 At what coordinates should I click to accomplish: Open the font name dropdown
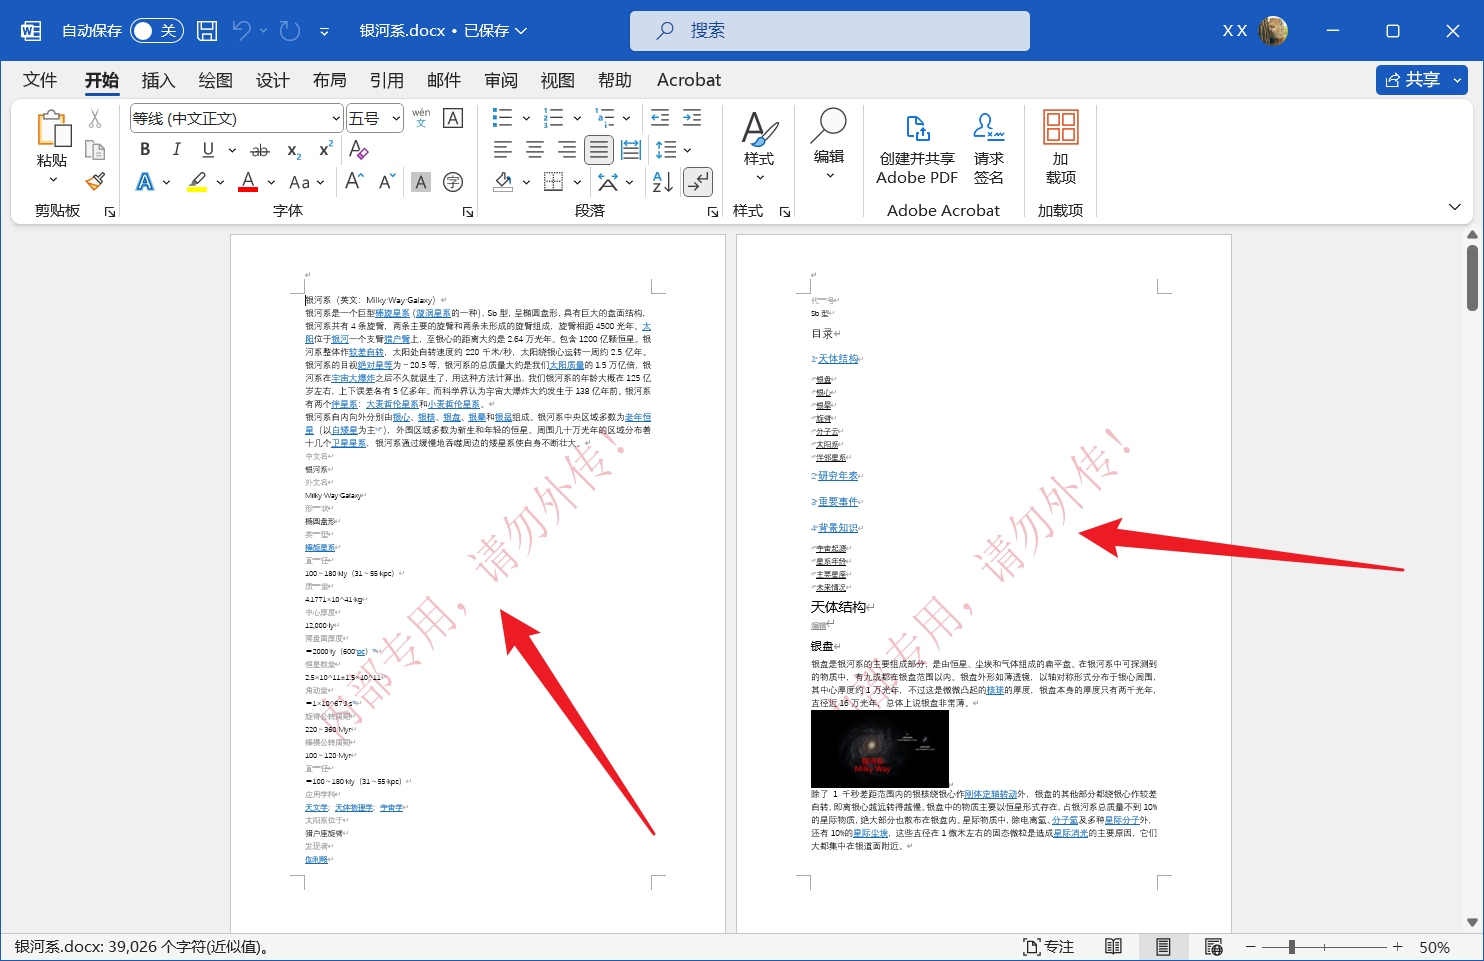(x=336, y=119)
